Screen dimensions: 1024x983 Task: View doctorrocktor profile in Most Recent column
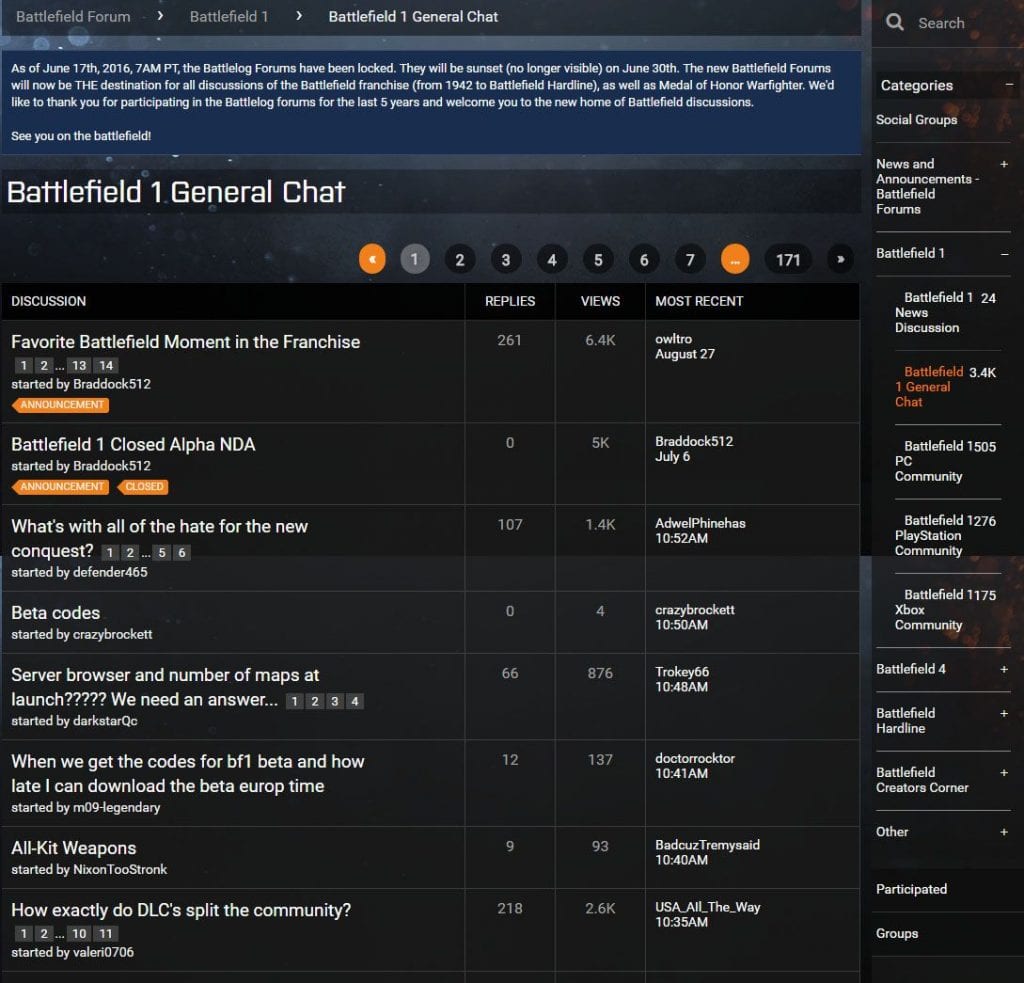(695, 758)
